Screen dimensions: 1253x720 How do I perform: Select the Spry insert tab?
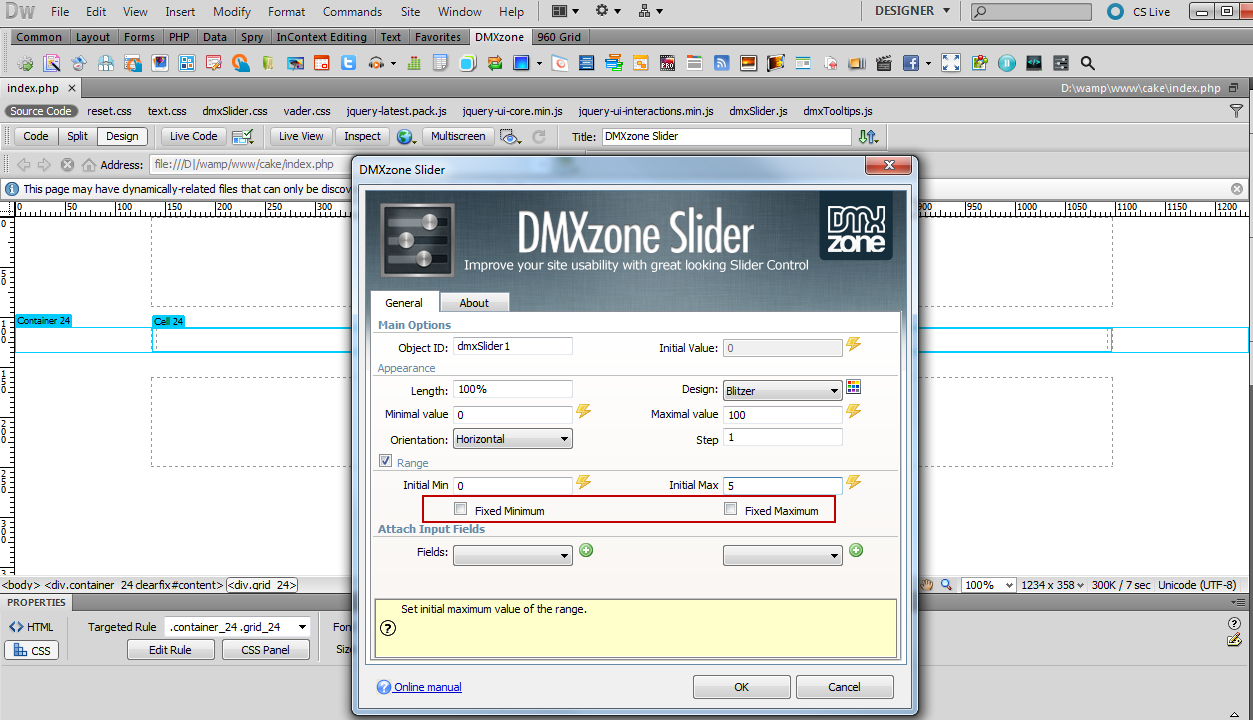click(x=252, y=37)
